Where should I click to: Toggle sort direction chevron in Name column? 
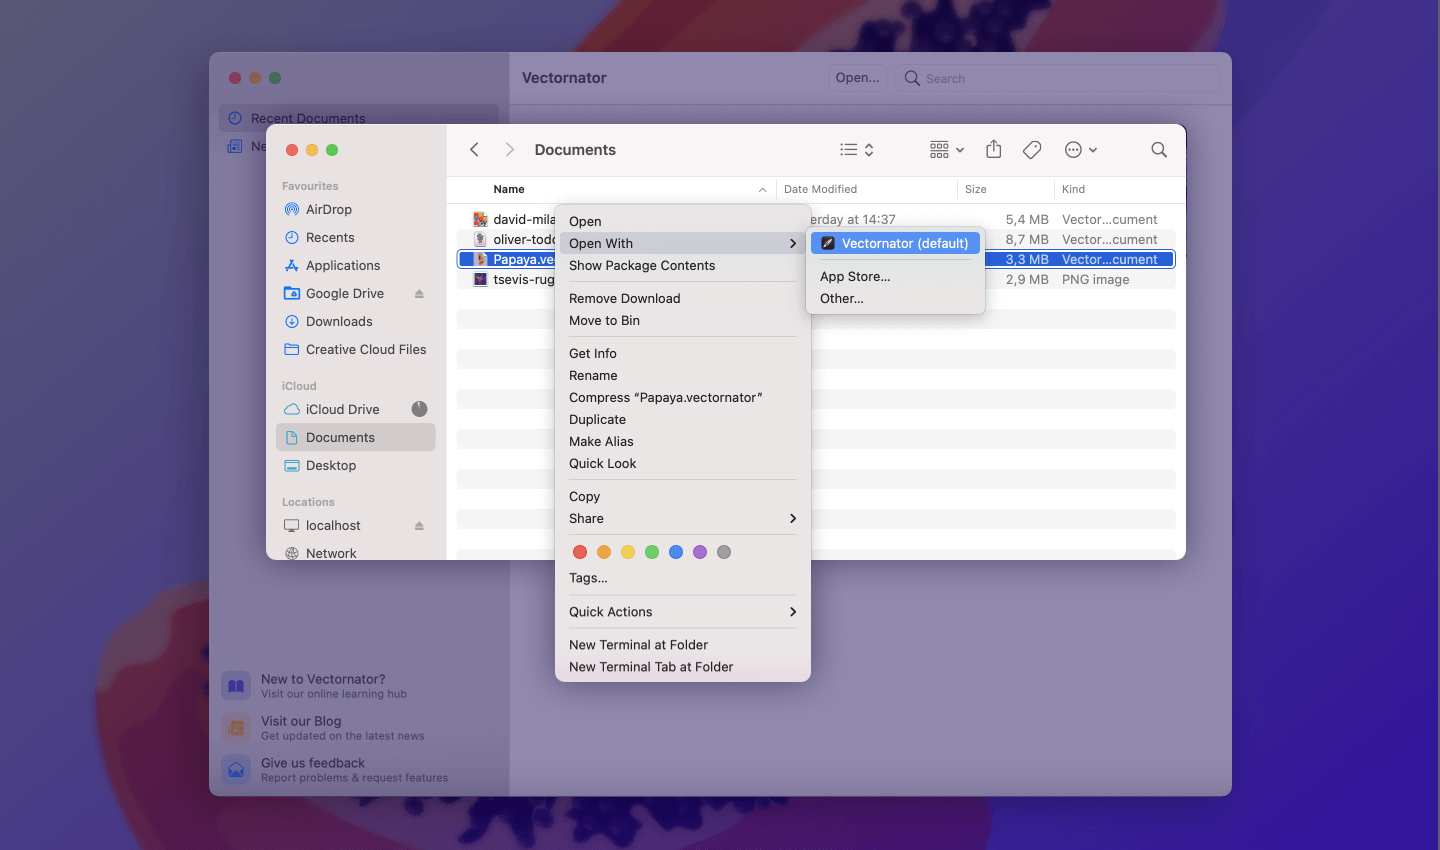762,189
